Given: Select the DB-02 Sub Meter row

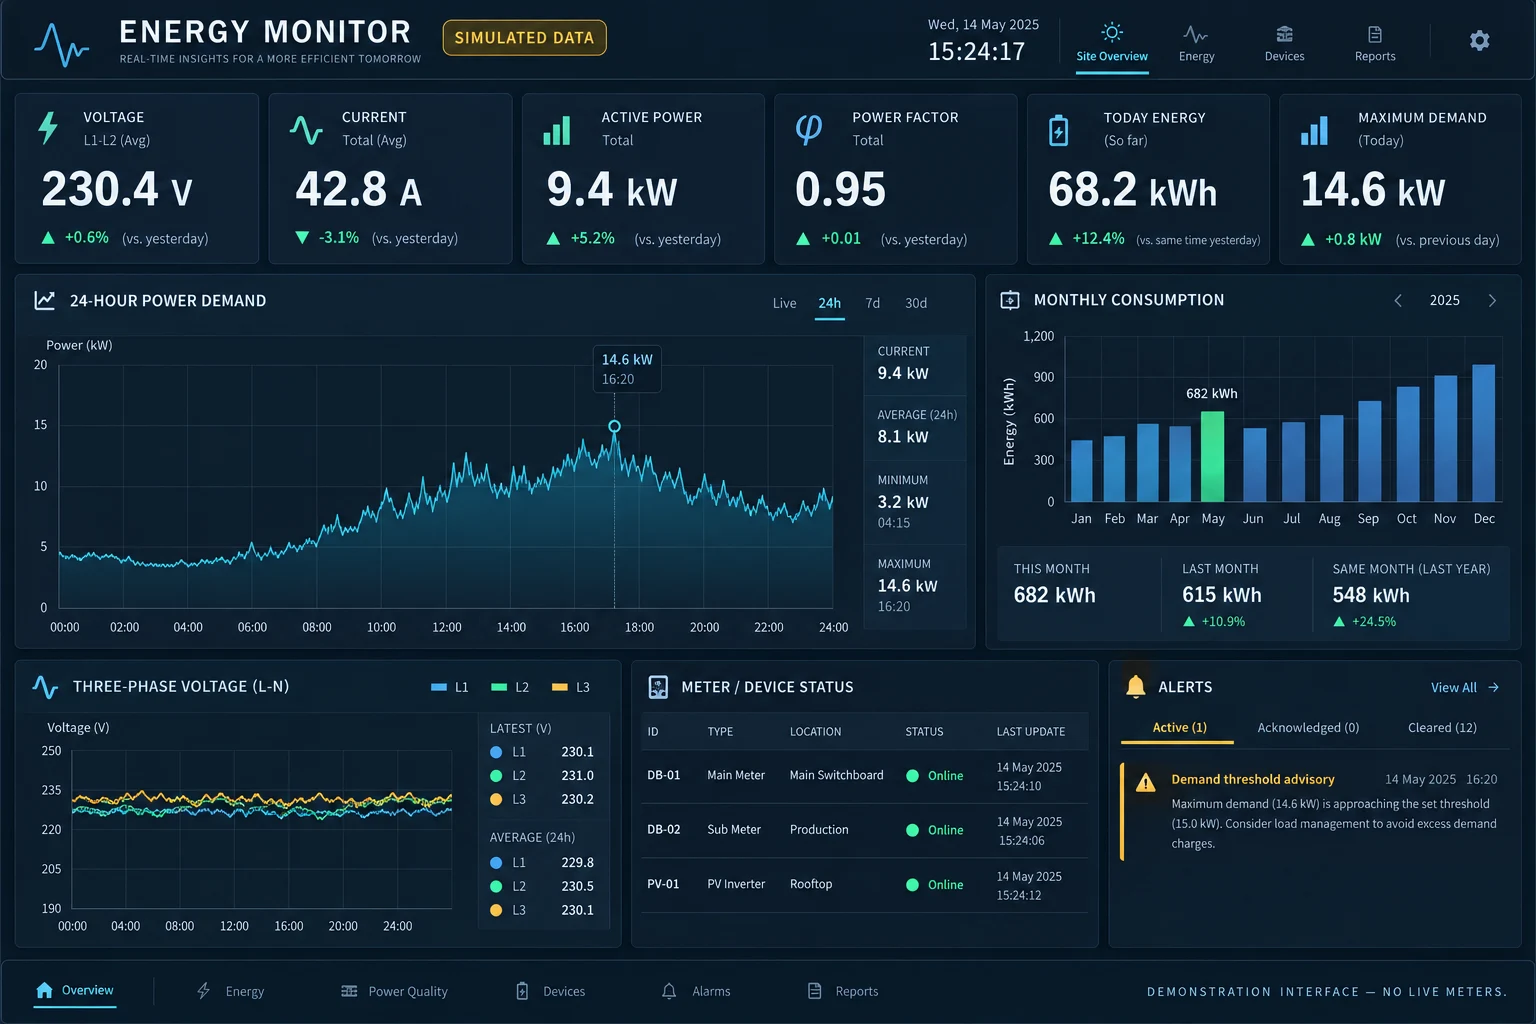Looking at the screenshot, I should coord(864,830).
